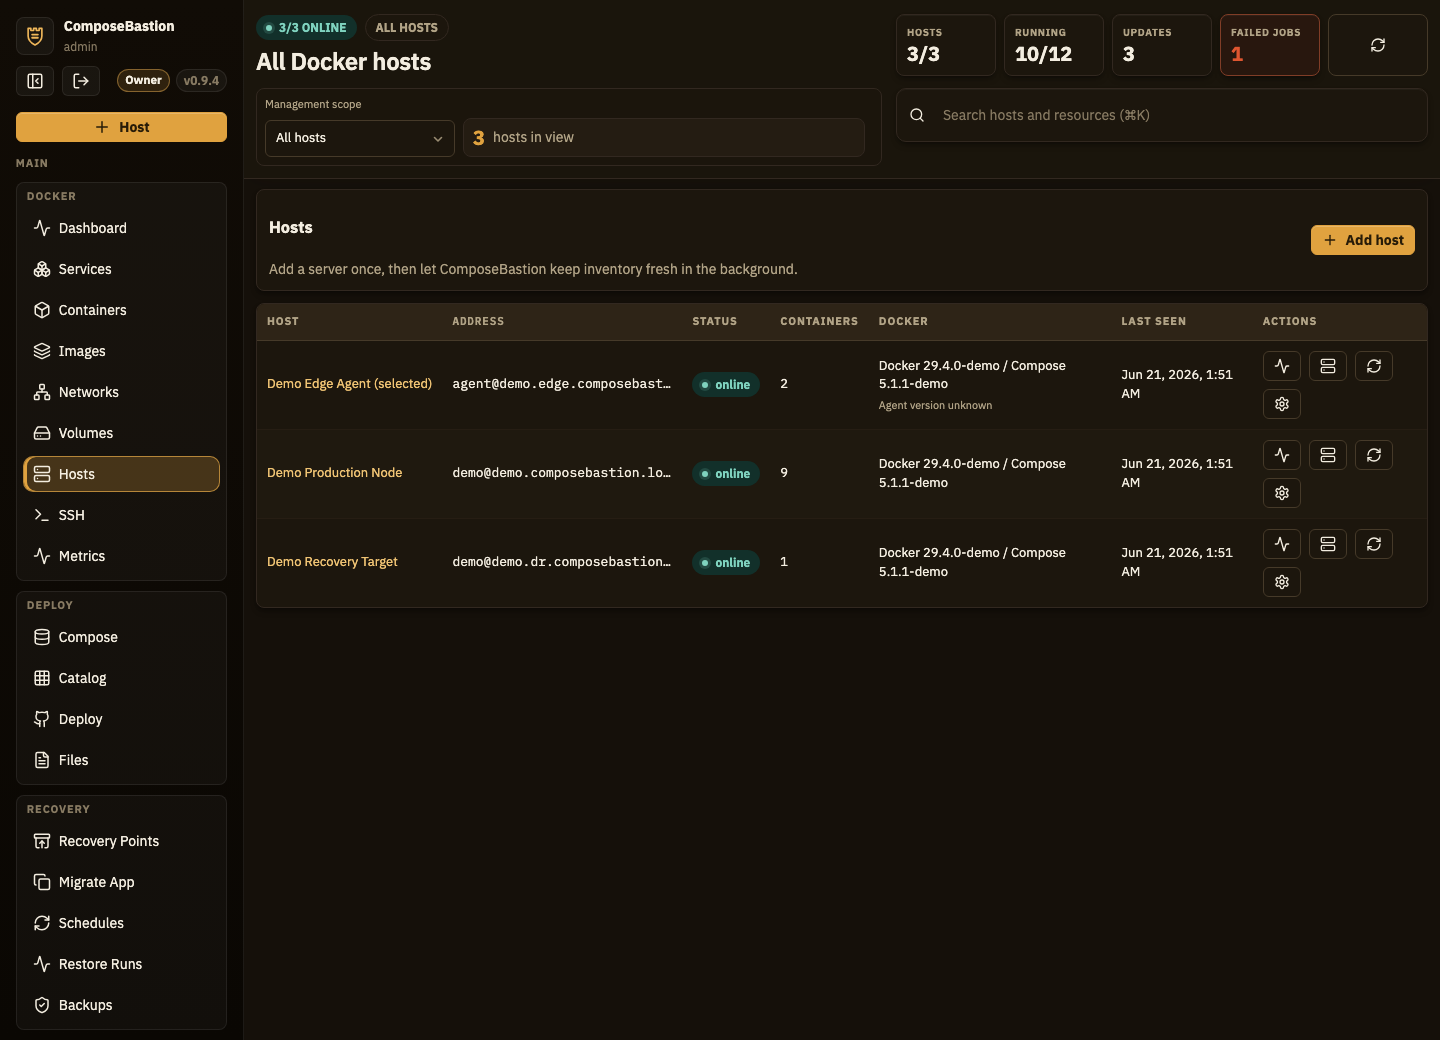
Task: Go to Volumes page
Action: pos(121,433)
